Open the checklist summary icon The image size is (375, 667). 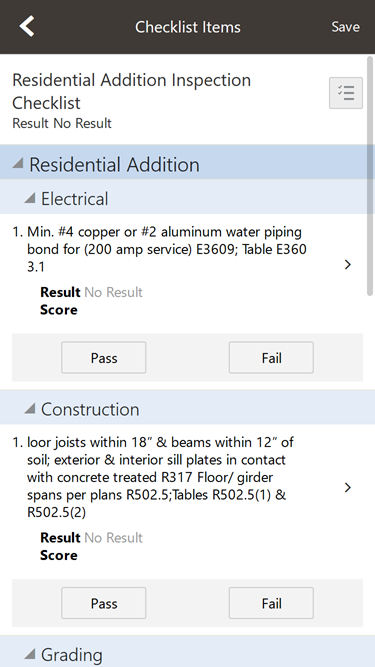coord(346,93)
